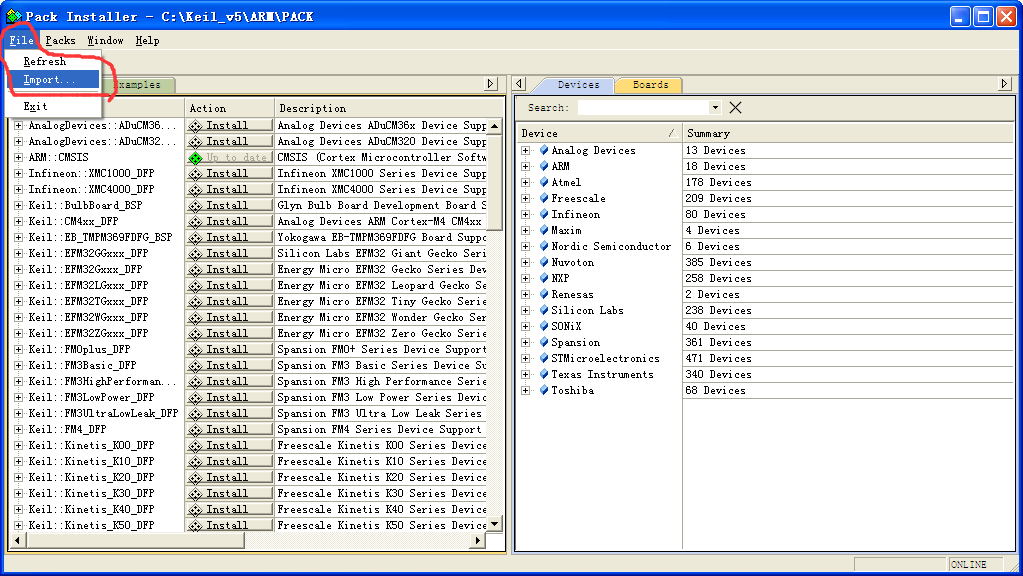Click packs list horizontal scrollbar left arrow
This screenshot has width=1023, height=576.
tap(18, 540)
